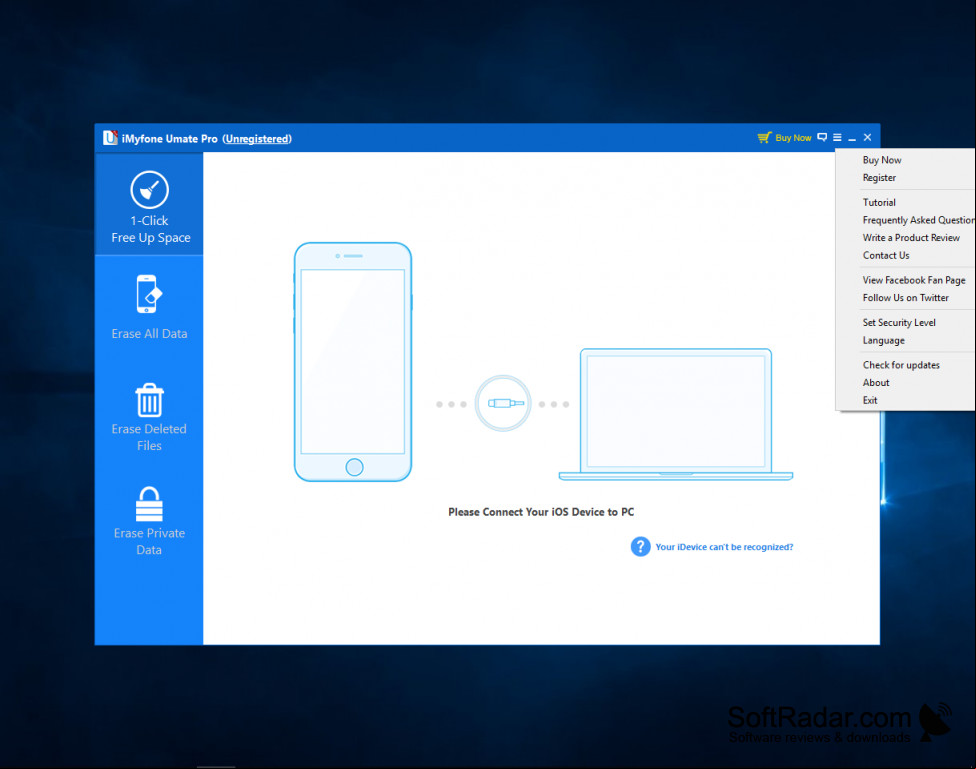Click the 'iMyfone Umate Pro' title text
This screenshot has height=769, width=976.
click(x=169, y=139)
